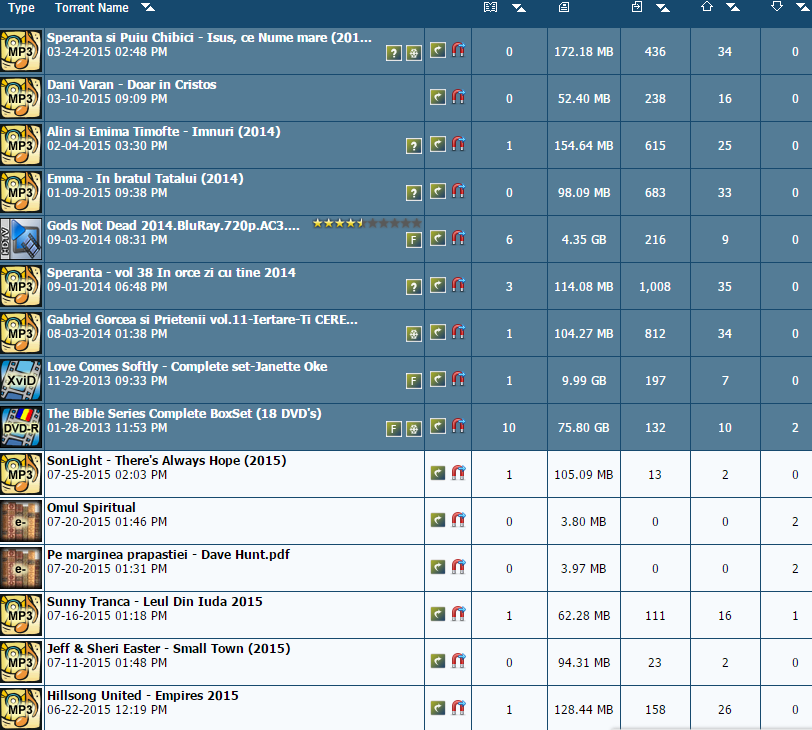Screen dimensions: 812x730
Task: Open Speranta si Puiu Chibici torrent details
Action: (209, 38)
